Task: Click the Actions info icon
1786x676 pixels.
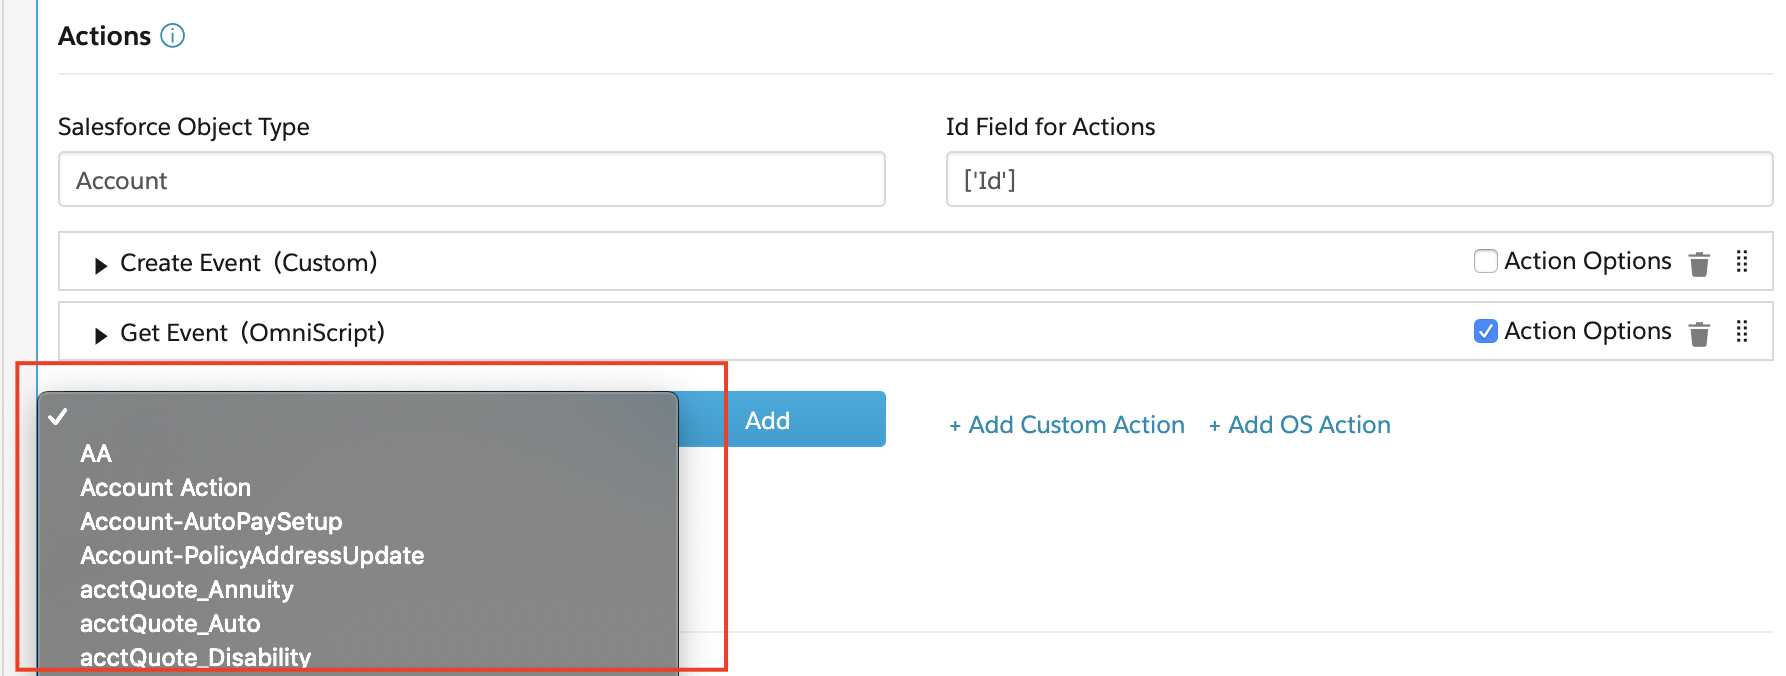Action: [x=173, y=36]
